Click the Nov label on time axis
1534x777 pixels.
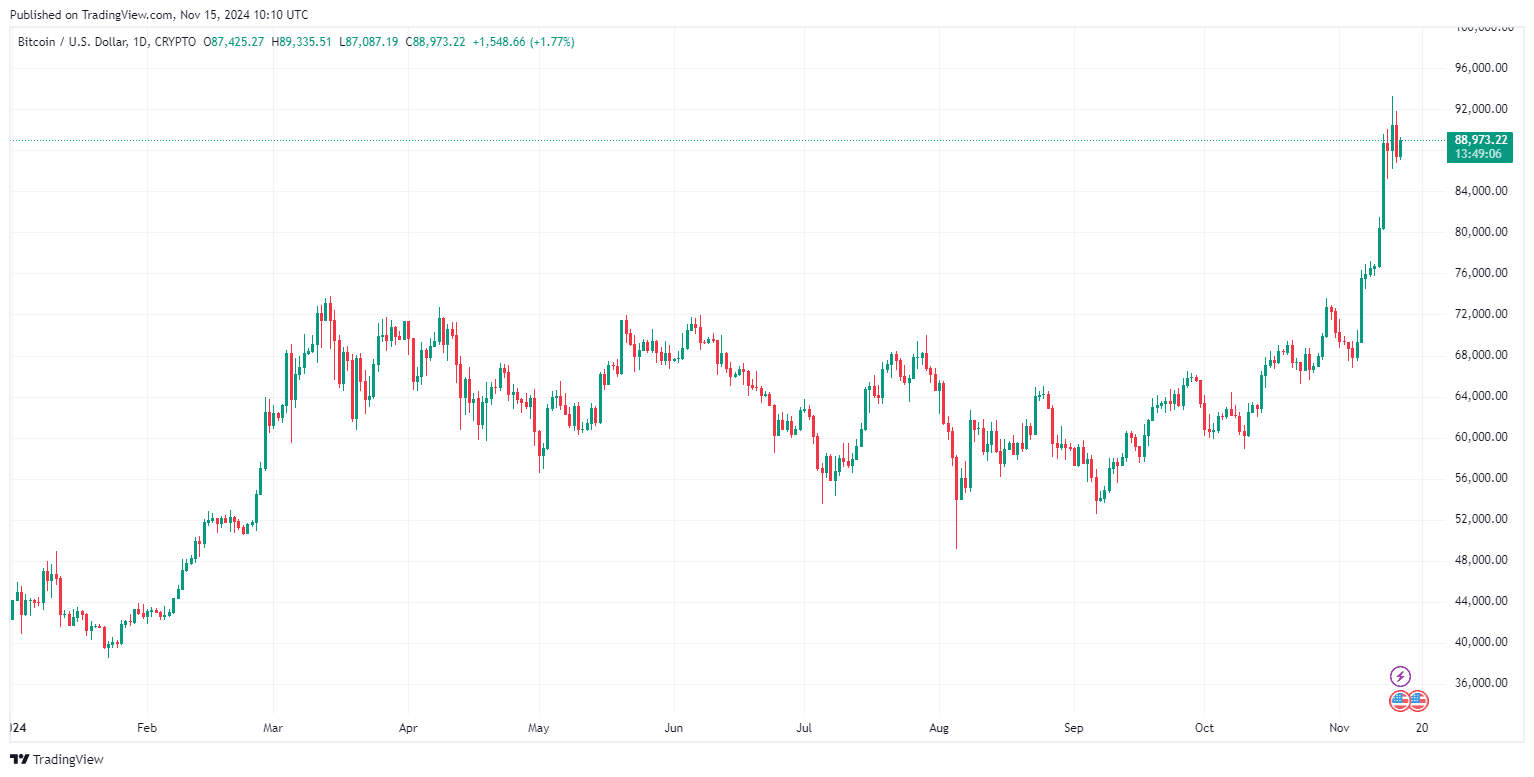(x=1340, y=728)
